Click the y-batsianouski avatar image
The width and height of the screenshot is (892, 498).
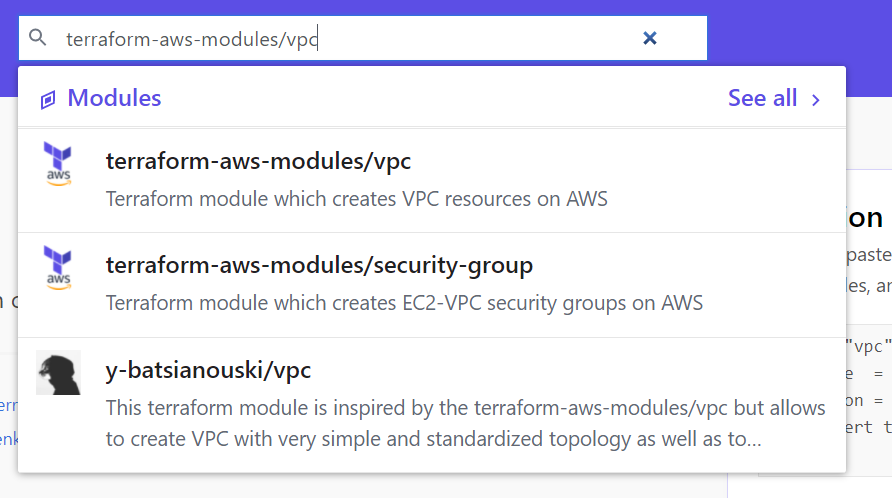click(x=58, y=373)
